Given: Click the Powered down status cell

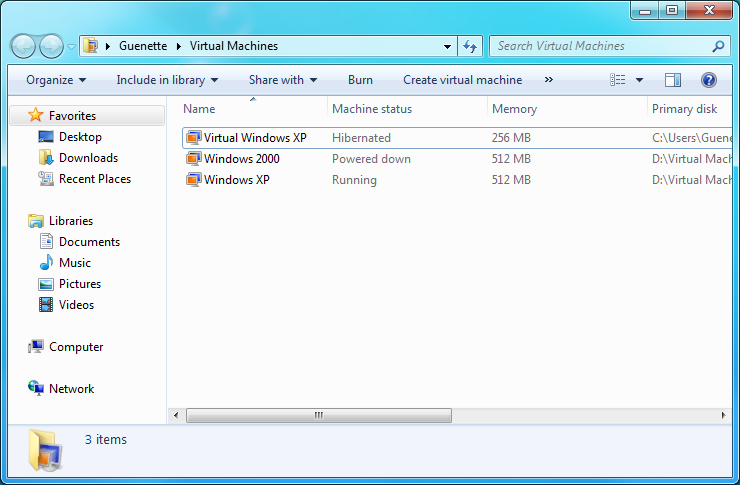Looking at the screenshot, I should [371, 159].
